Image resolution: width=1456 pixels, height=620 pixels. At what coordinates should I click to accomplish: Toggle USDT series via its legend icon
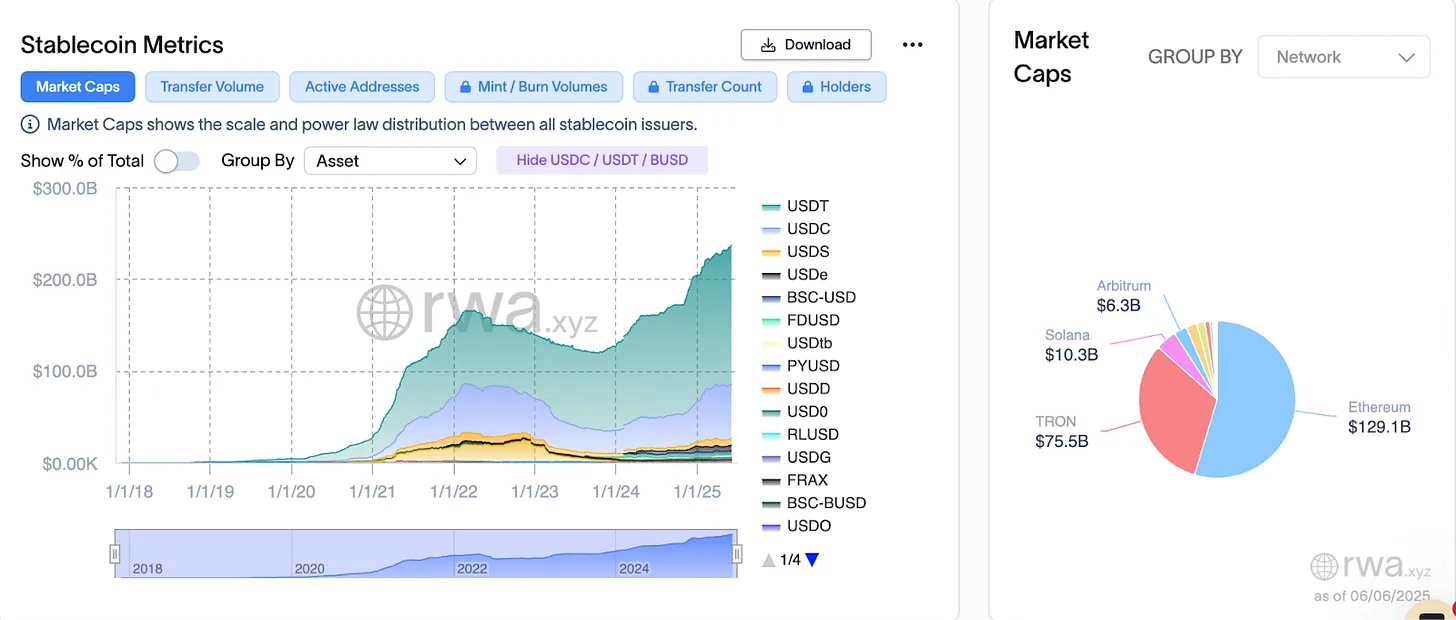click(770, 206)
